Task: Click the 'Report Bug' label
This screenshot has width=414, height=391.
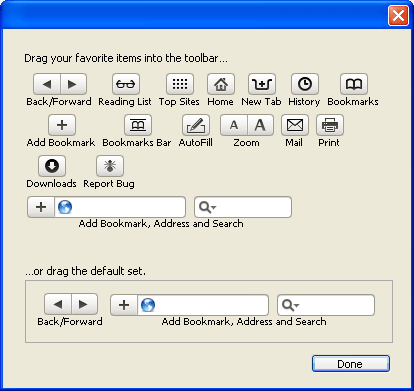Action: tap(109, 184)
